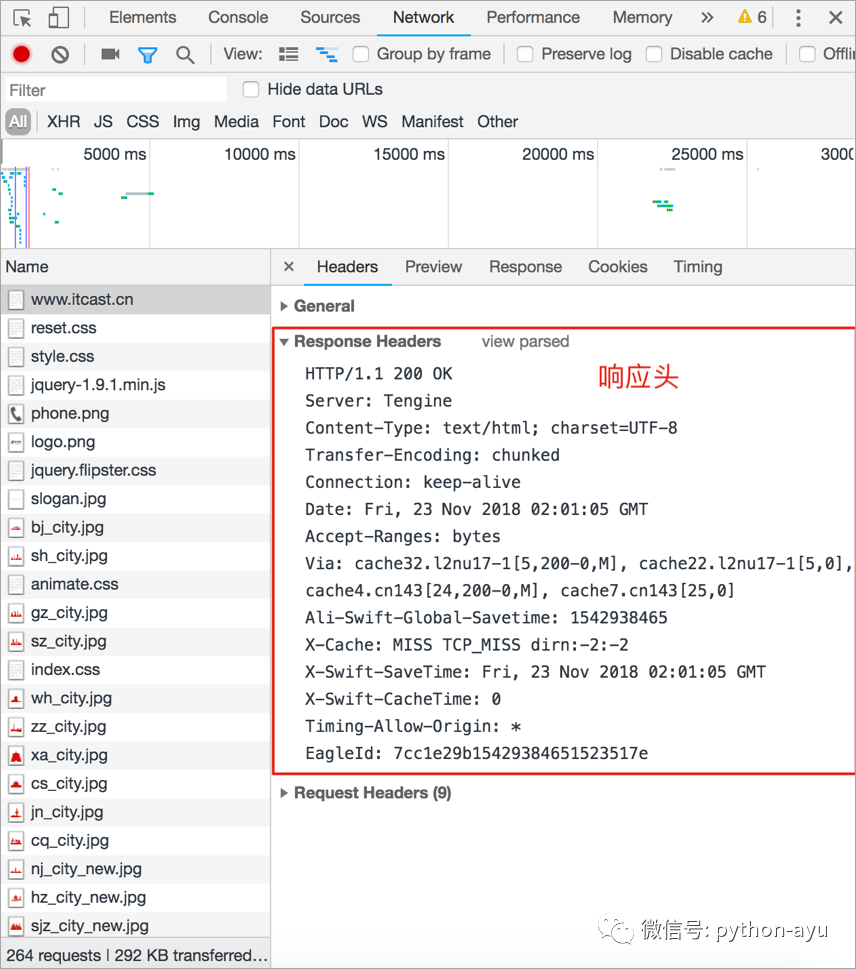Open network search with the magnifier icon
This screenshot has width=856, height=969.
[x=184, y=54]
